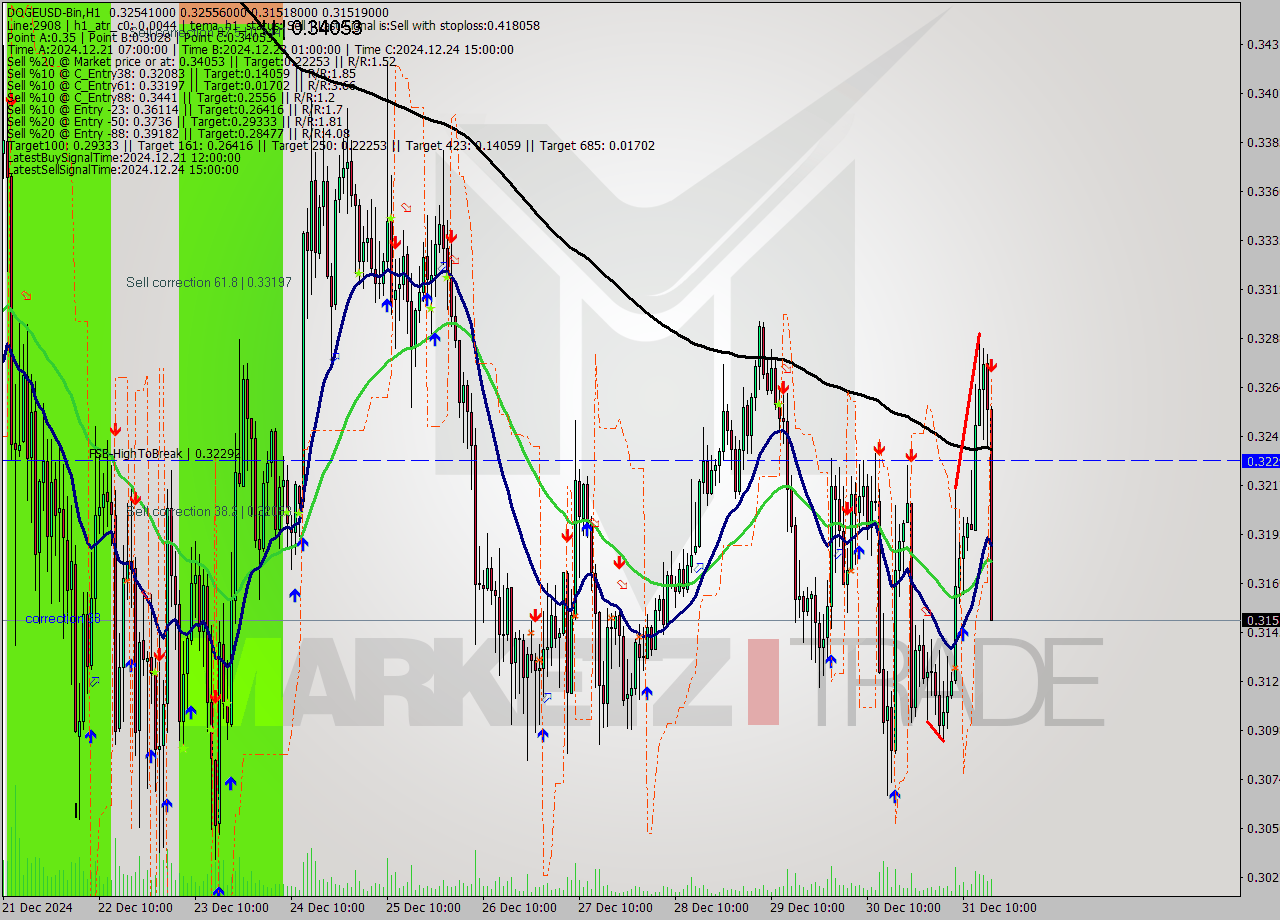Viewport: 1280px width, 920px height.
Task: Click the blue 0.322 price tag on axis
Action: (x=1260, y=461)
